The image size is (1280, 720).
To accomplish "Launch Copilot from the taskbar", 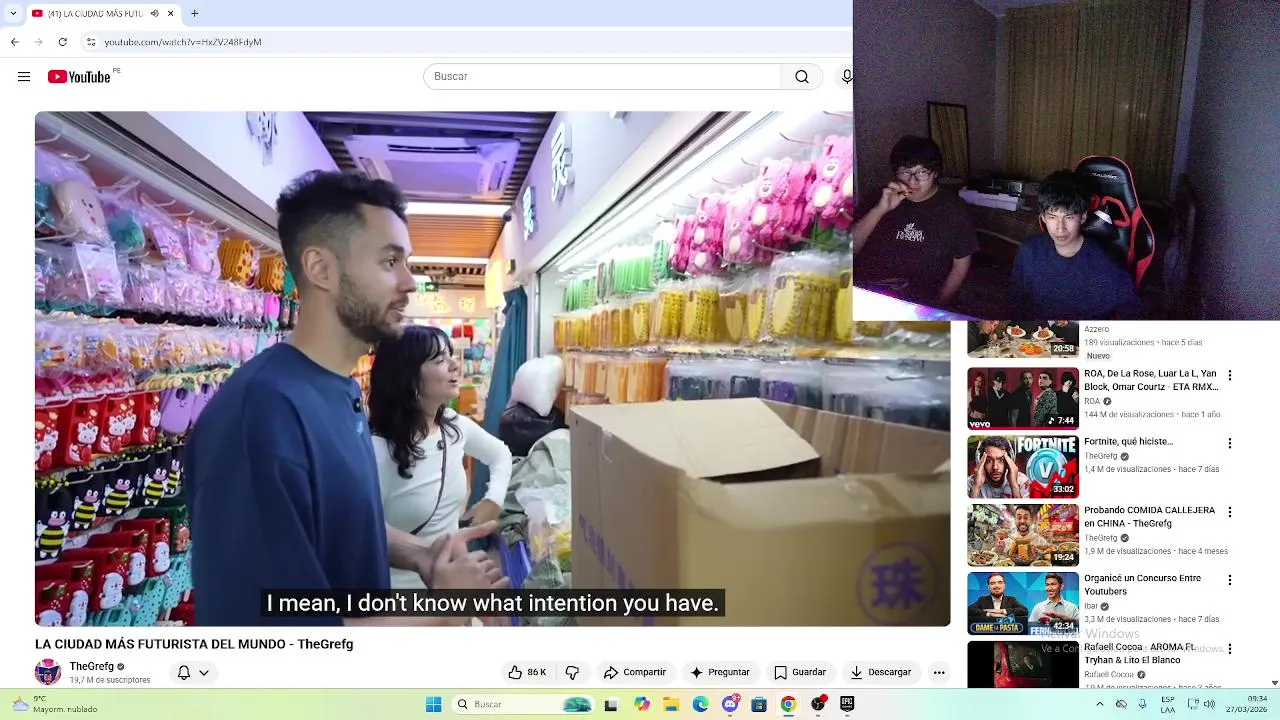I will coord(641,705).
